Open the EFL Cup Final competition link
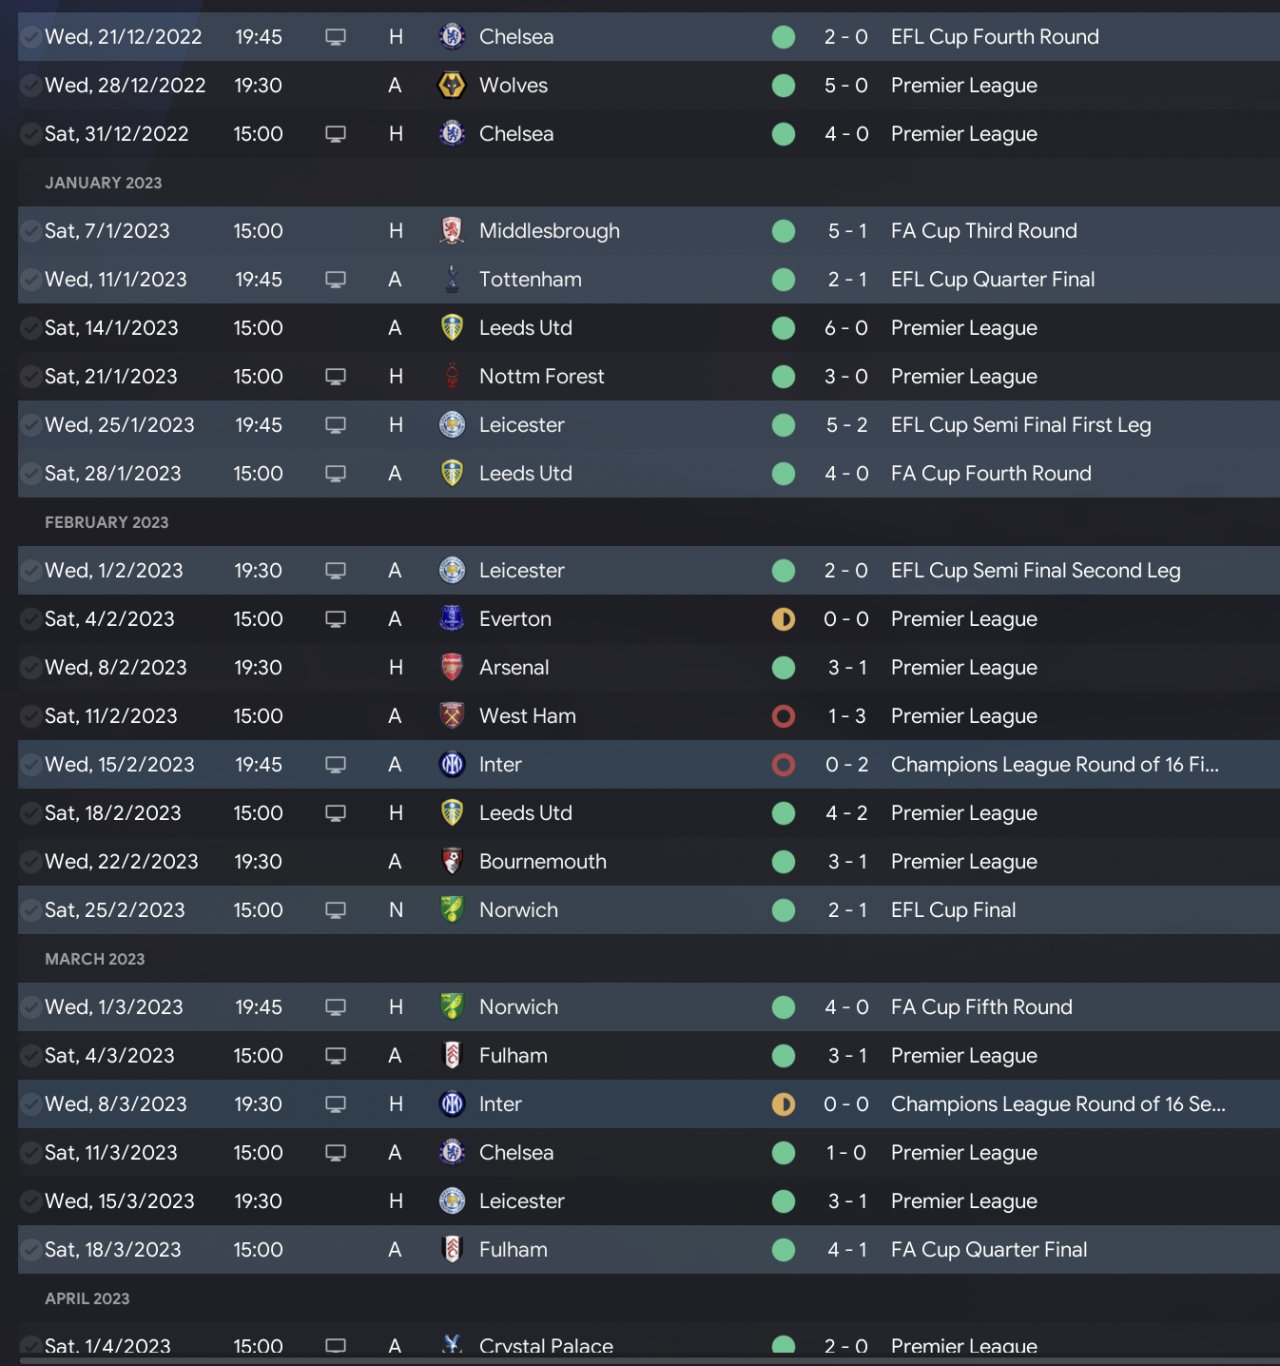The width and height of the screenshot is (1280, 1366). click(x=953, y=910)
